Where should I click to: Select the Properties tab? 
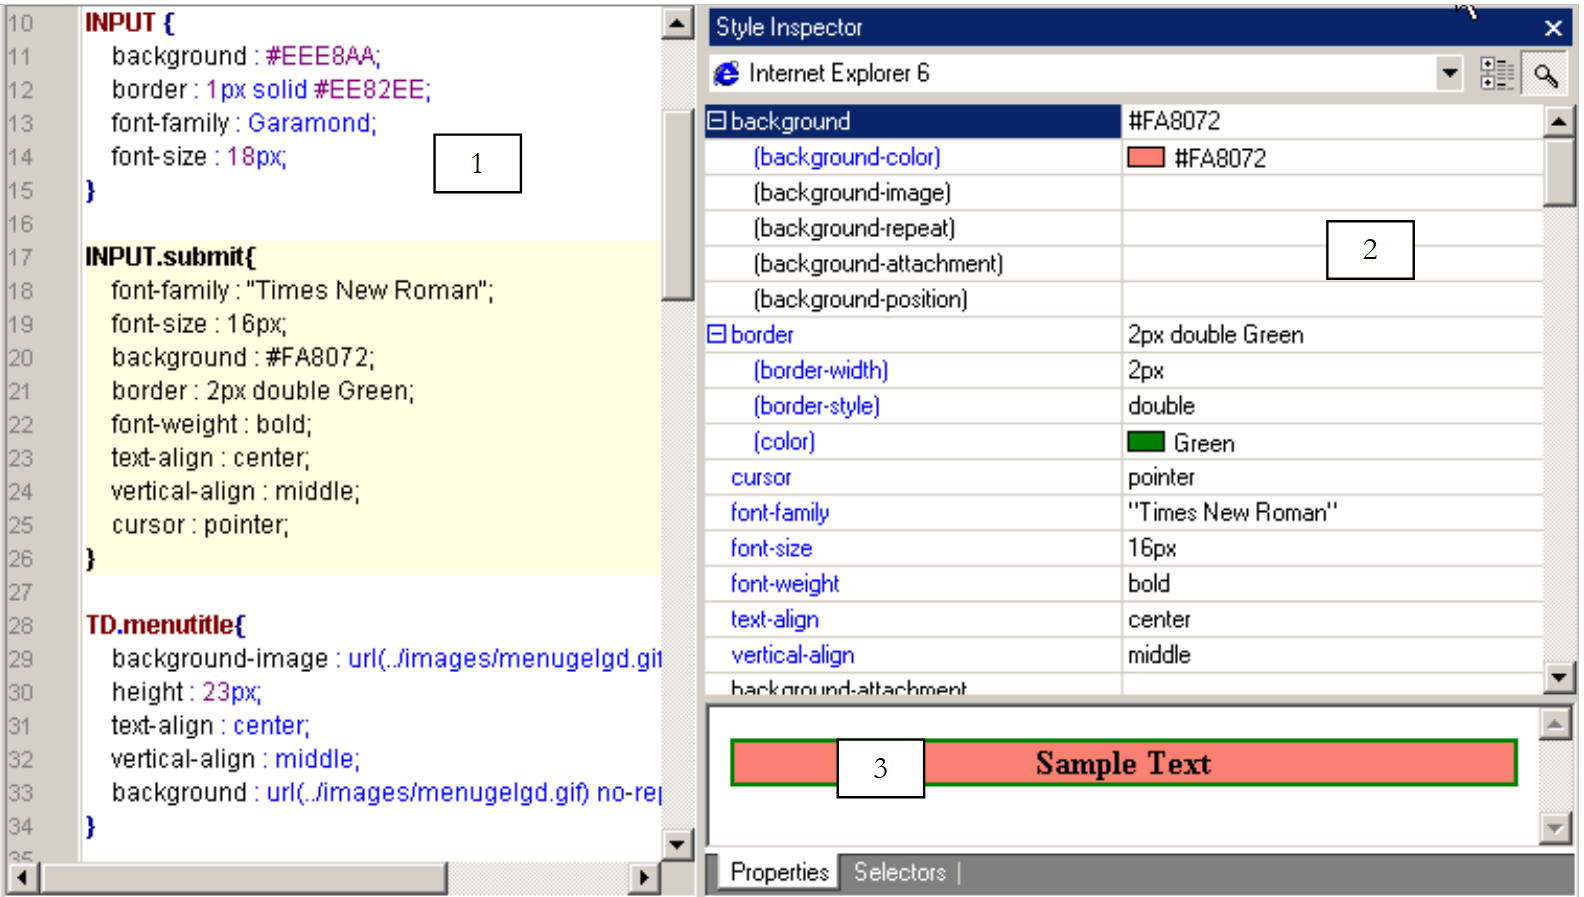(779, 872)
